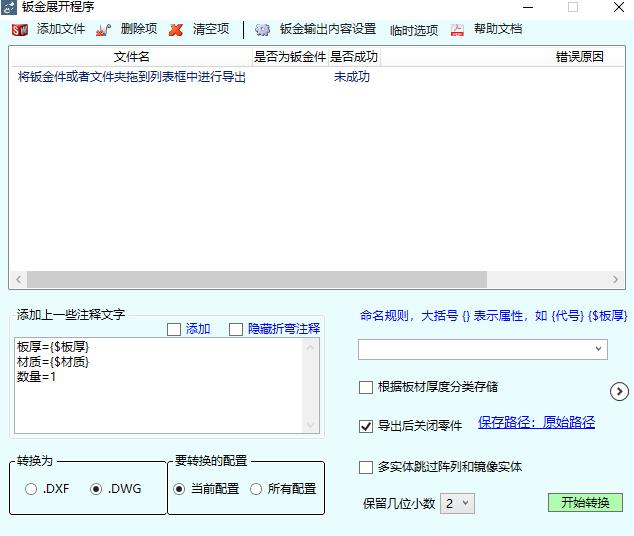
Task: Uncheck 导出后关闭零件
Action: pyautogui.click(x=366, y=426)
